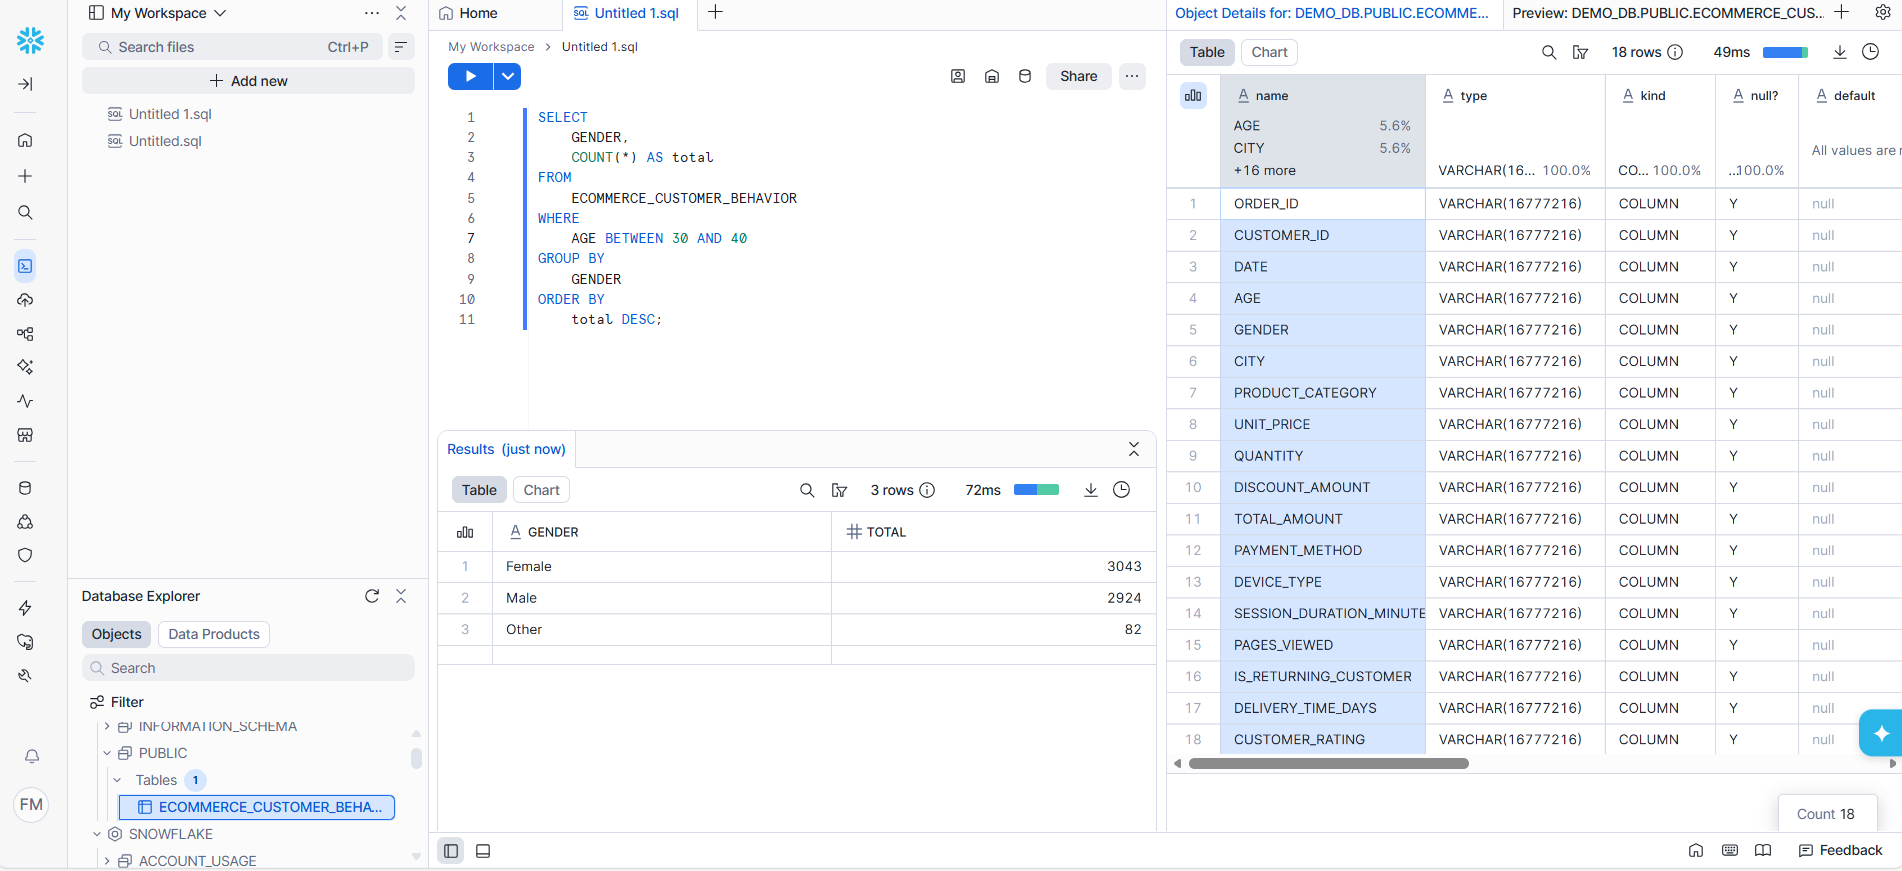
Task: Open My Workspace dropdown
Action: coord(158,13)
